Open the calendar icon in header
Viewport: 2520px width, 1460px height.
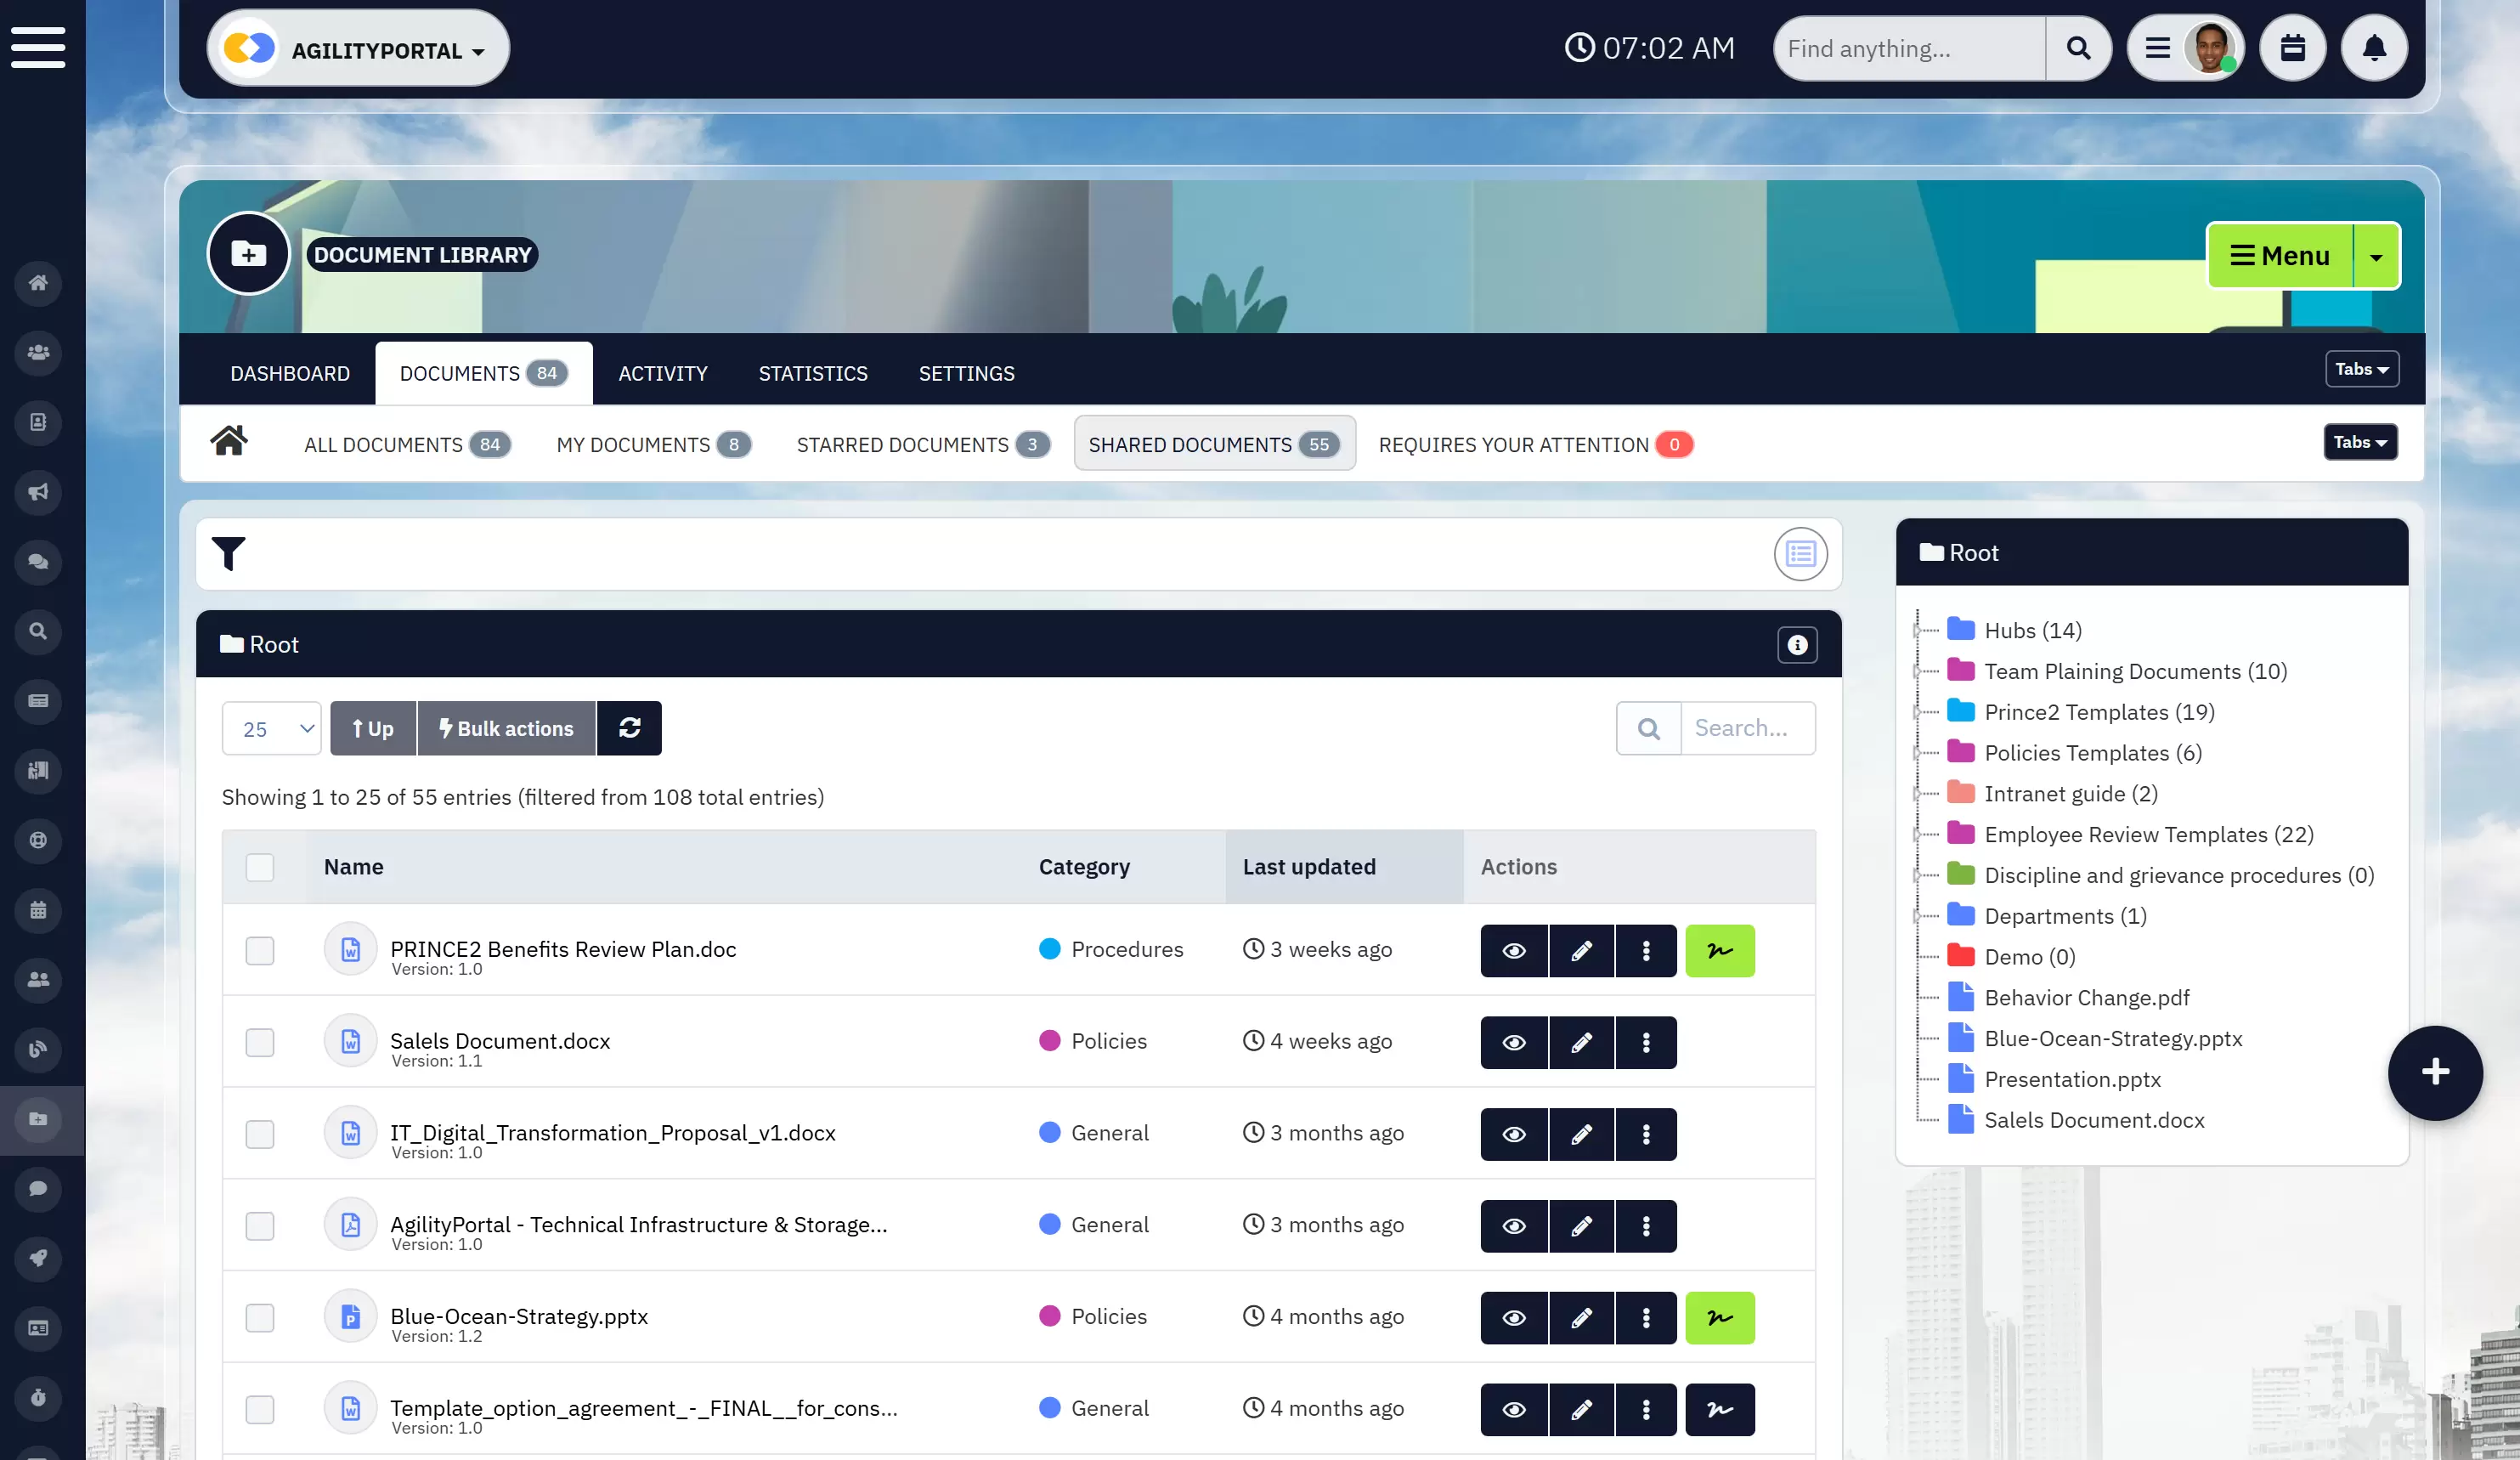pos(2292,48)
